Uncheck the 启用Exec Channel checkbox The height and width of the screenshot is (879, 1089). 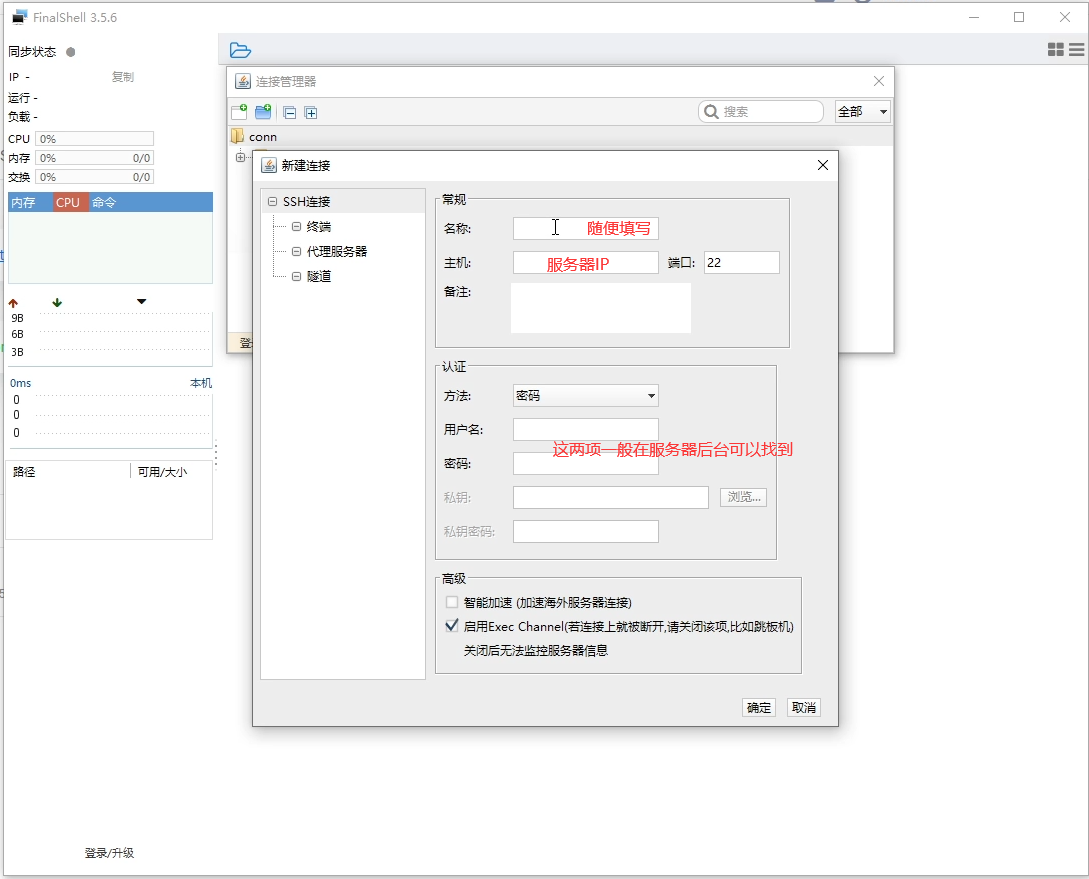[x=452, y=627]
